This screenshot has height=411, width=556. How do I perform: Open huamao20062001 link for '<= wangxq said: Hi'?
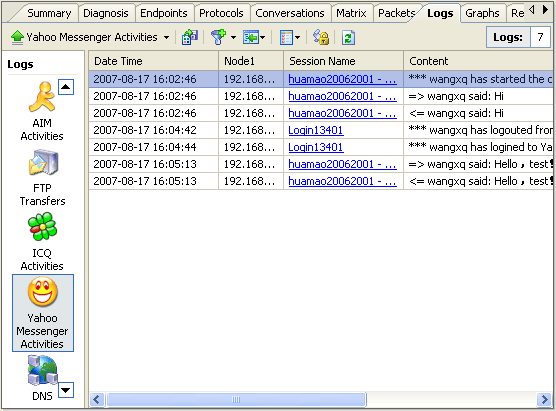(342, 113)
